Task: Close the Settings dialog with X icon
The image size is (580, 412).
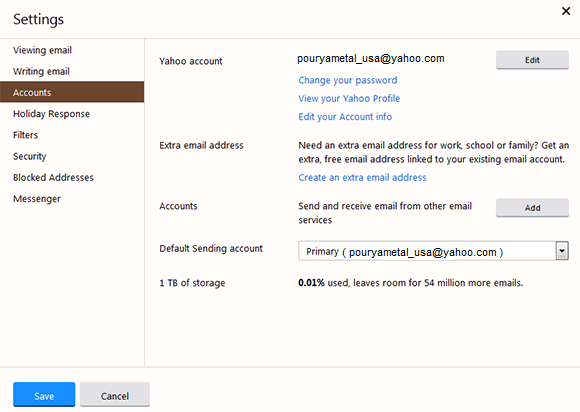Action: click(566, 11)
